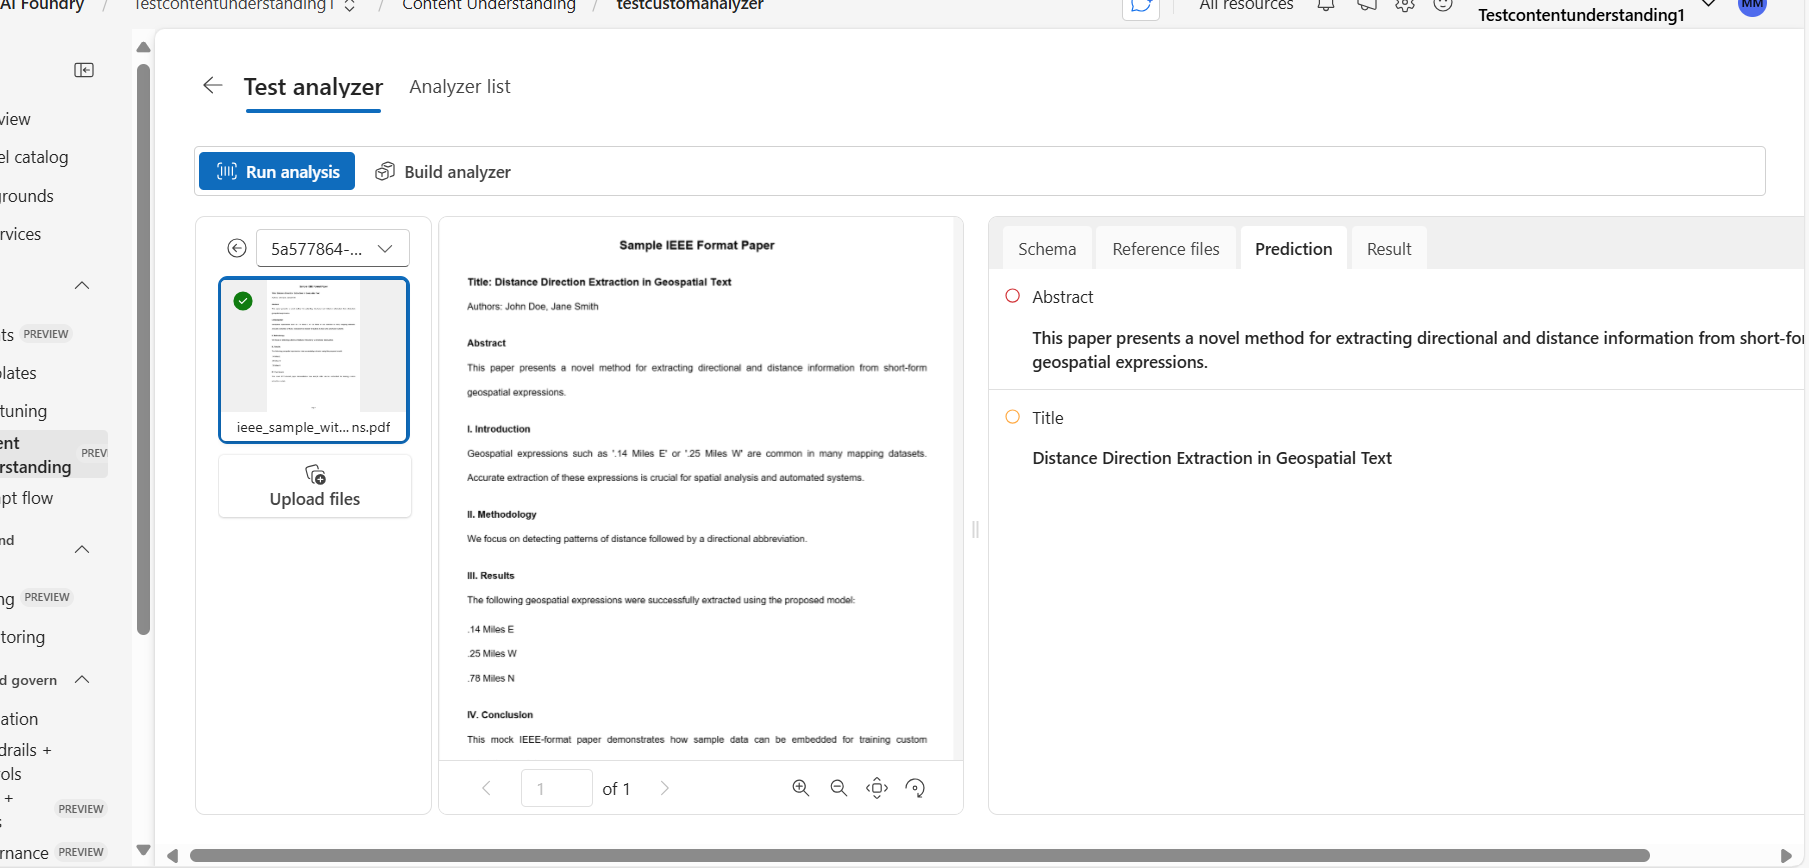Click Build analyzer
Image resolution: width=1809 pixels, height=868 pixels.
tap(443, 172)
